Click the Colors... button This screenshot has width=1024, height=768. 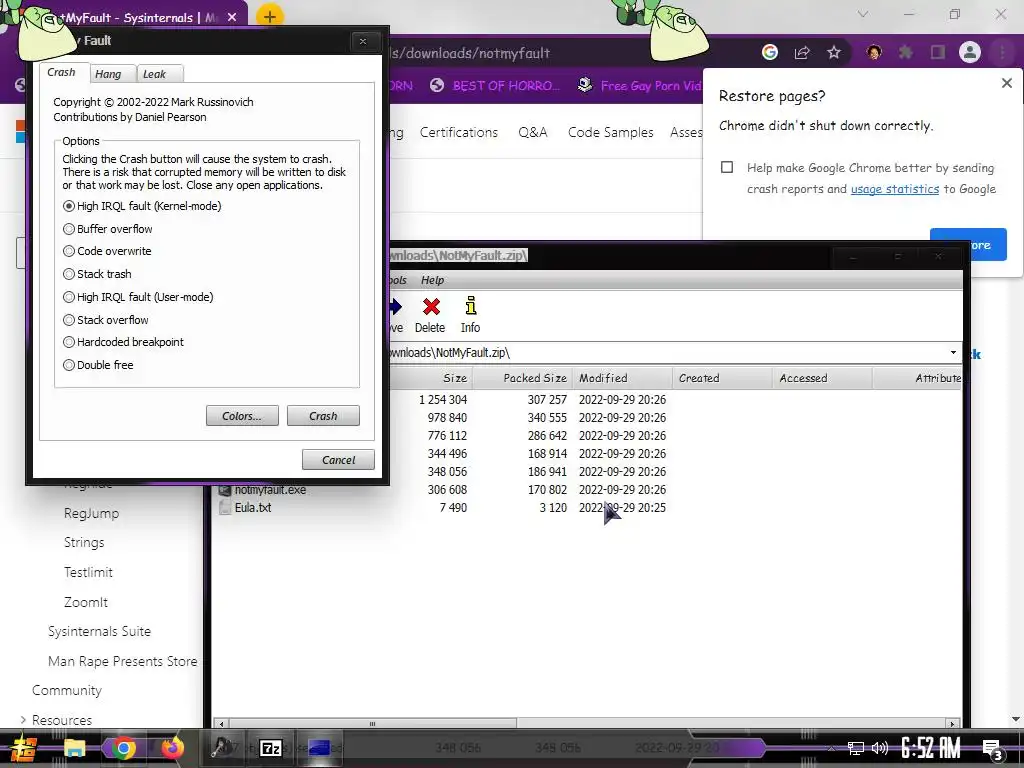pyautogui.click(x=242, y=416)
